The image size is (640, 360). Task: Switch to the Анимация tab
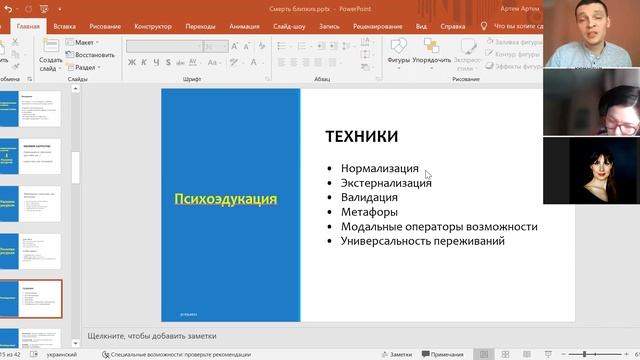point(244,26)
